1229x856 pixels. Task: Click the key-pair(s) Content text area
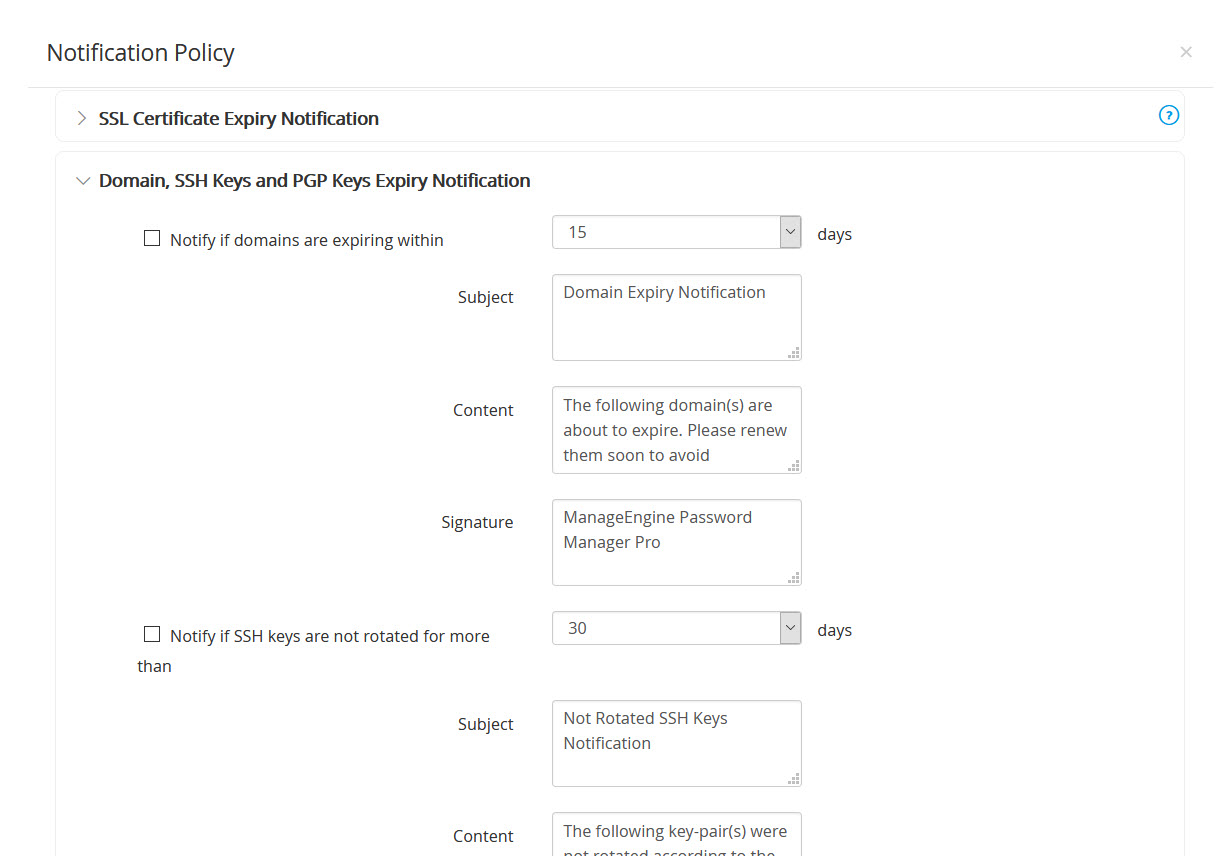coord(676,834)
